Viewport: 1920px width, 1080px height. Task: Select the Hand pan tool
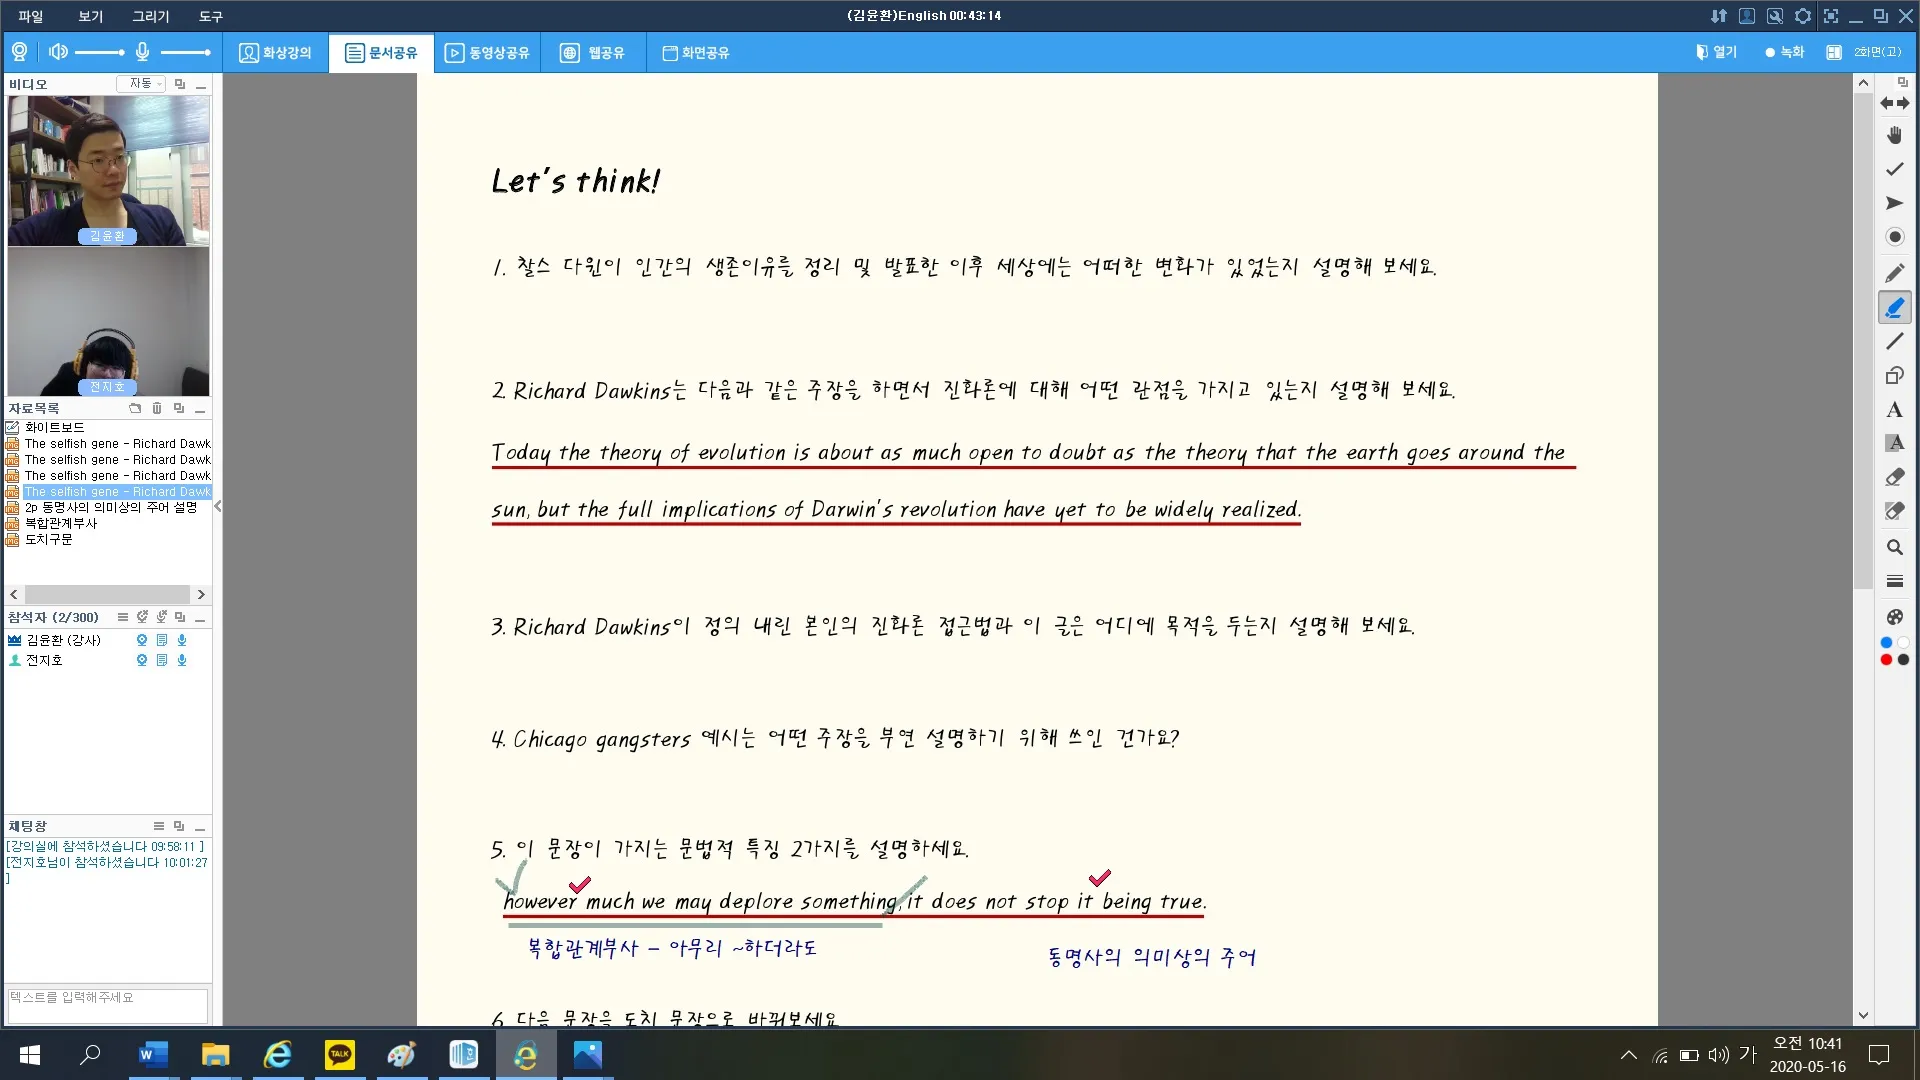[x=1893, y=135]
